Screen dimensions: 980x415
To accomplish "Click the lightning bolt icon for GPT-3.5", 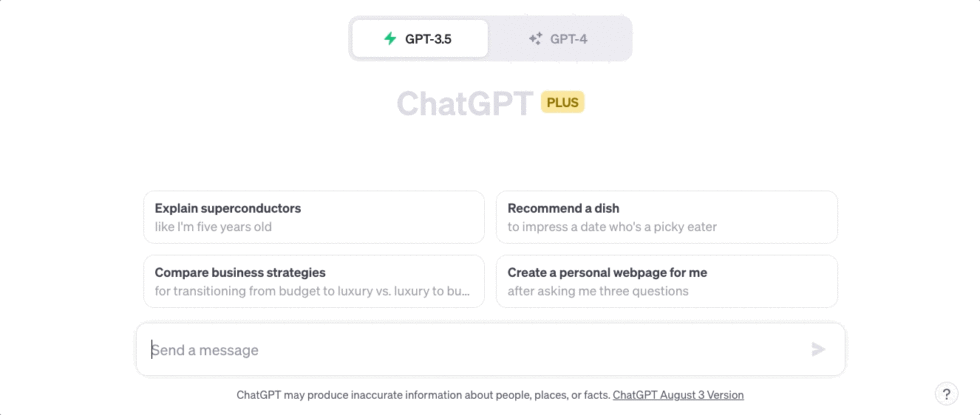I will point(390,39).
